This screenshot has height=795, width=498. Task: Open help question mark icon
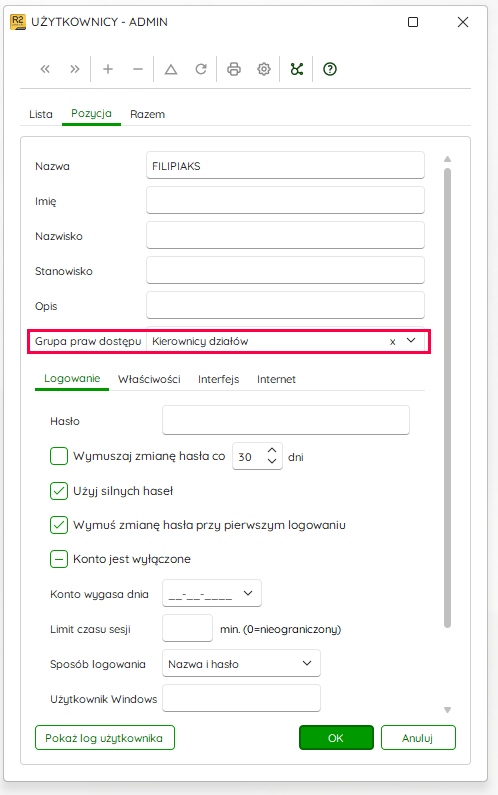[330, 69]
